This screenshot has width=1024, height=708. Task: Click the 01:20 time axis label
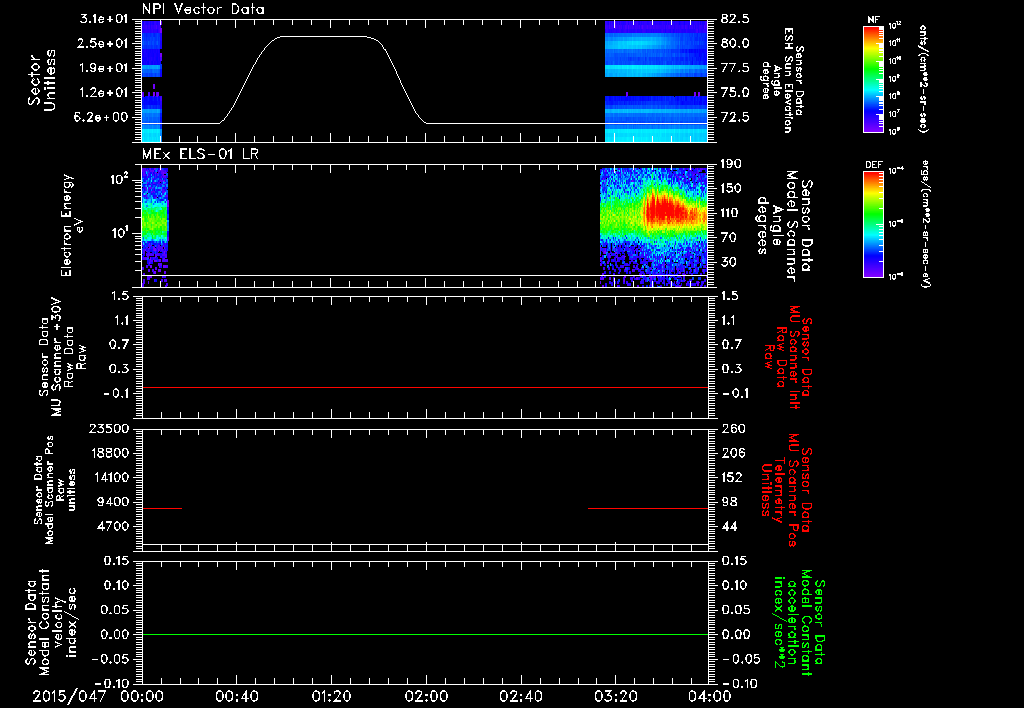pyautogui.click(x=331, y=696)
